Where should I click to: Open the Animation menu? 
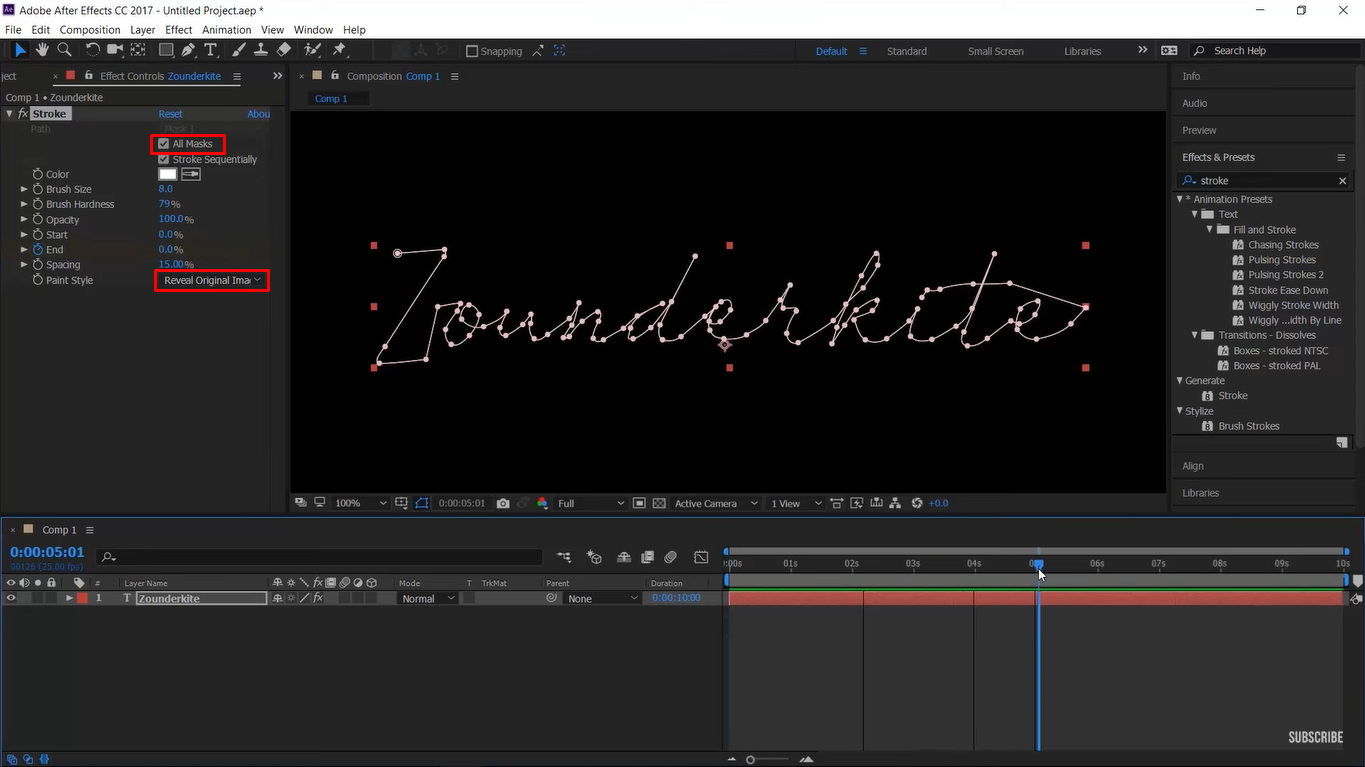227,29
